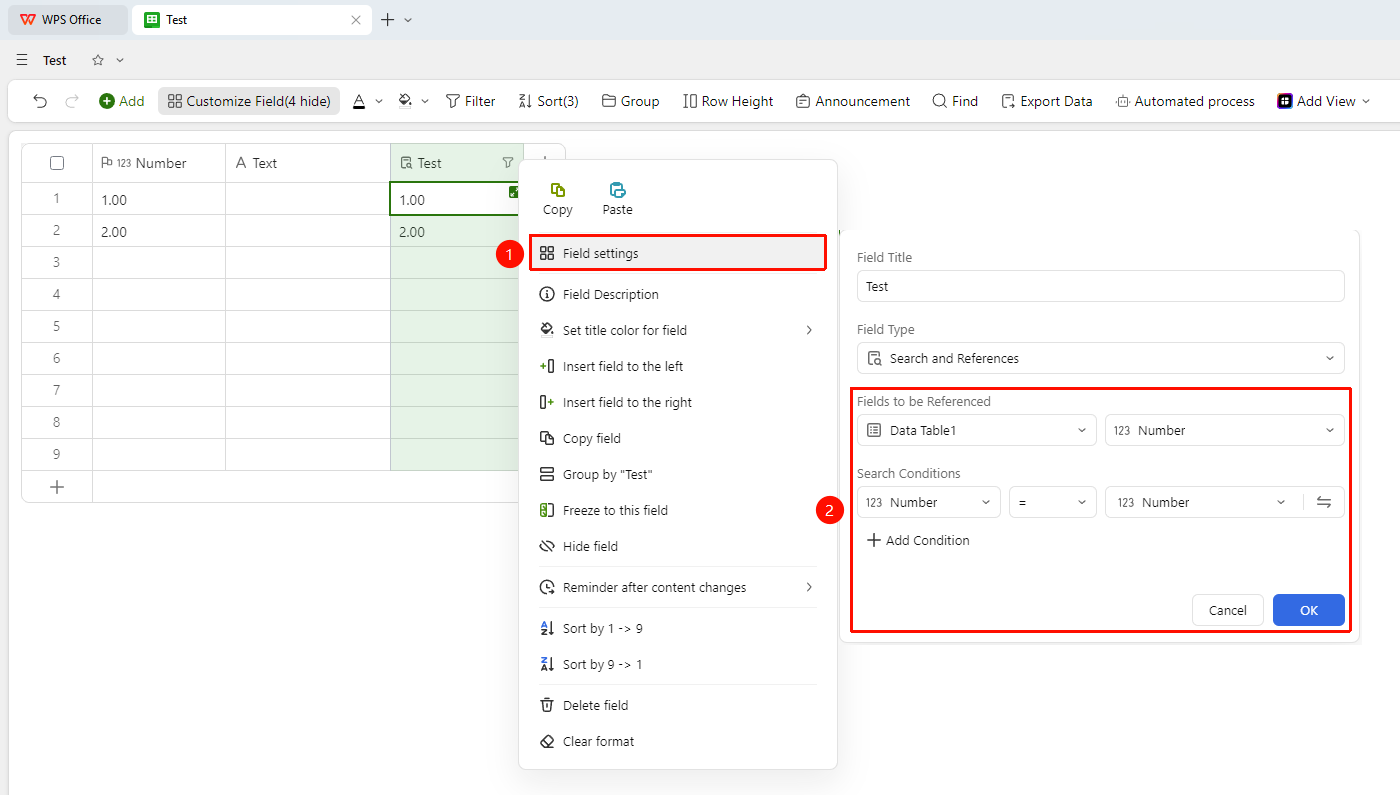The height and width of the screenshot is (795, 1400).
Task: Click the fill color paint bucket icon
Action: coord(405,101)
